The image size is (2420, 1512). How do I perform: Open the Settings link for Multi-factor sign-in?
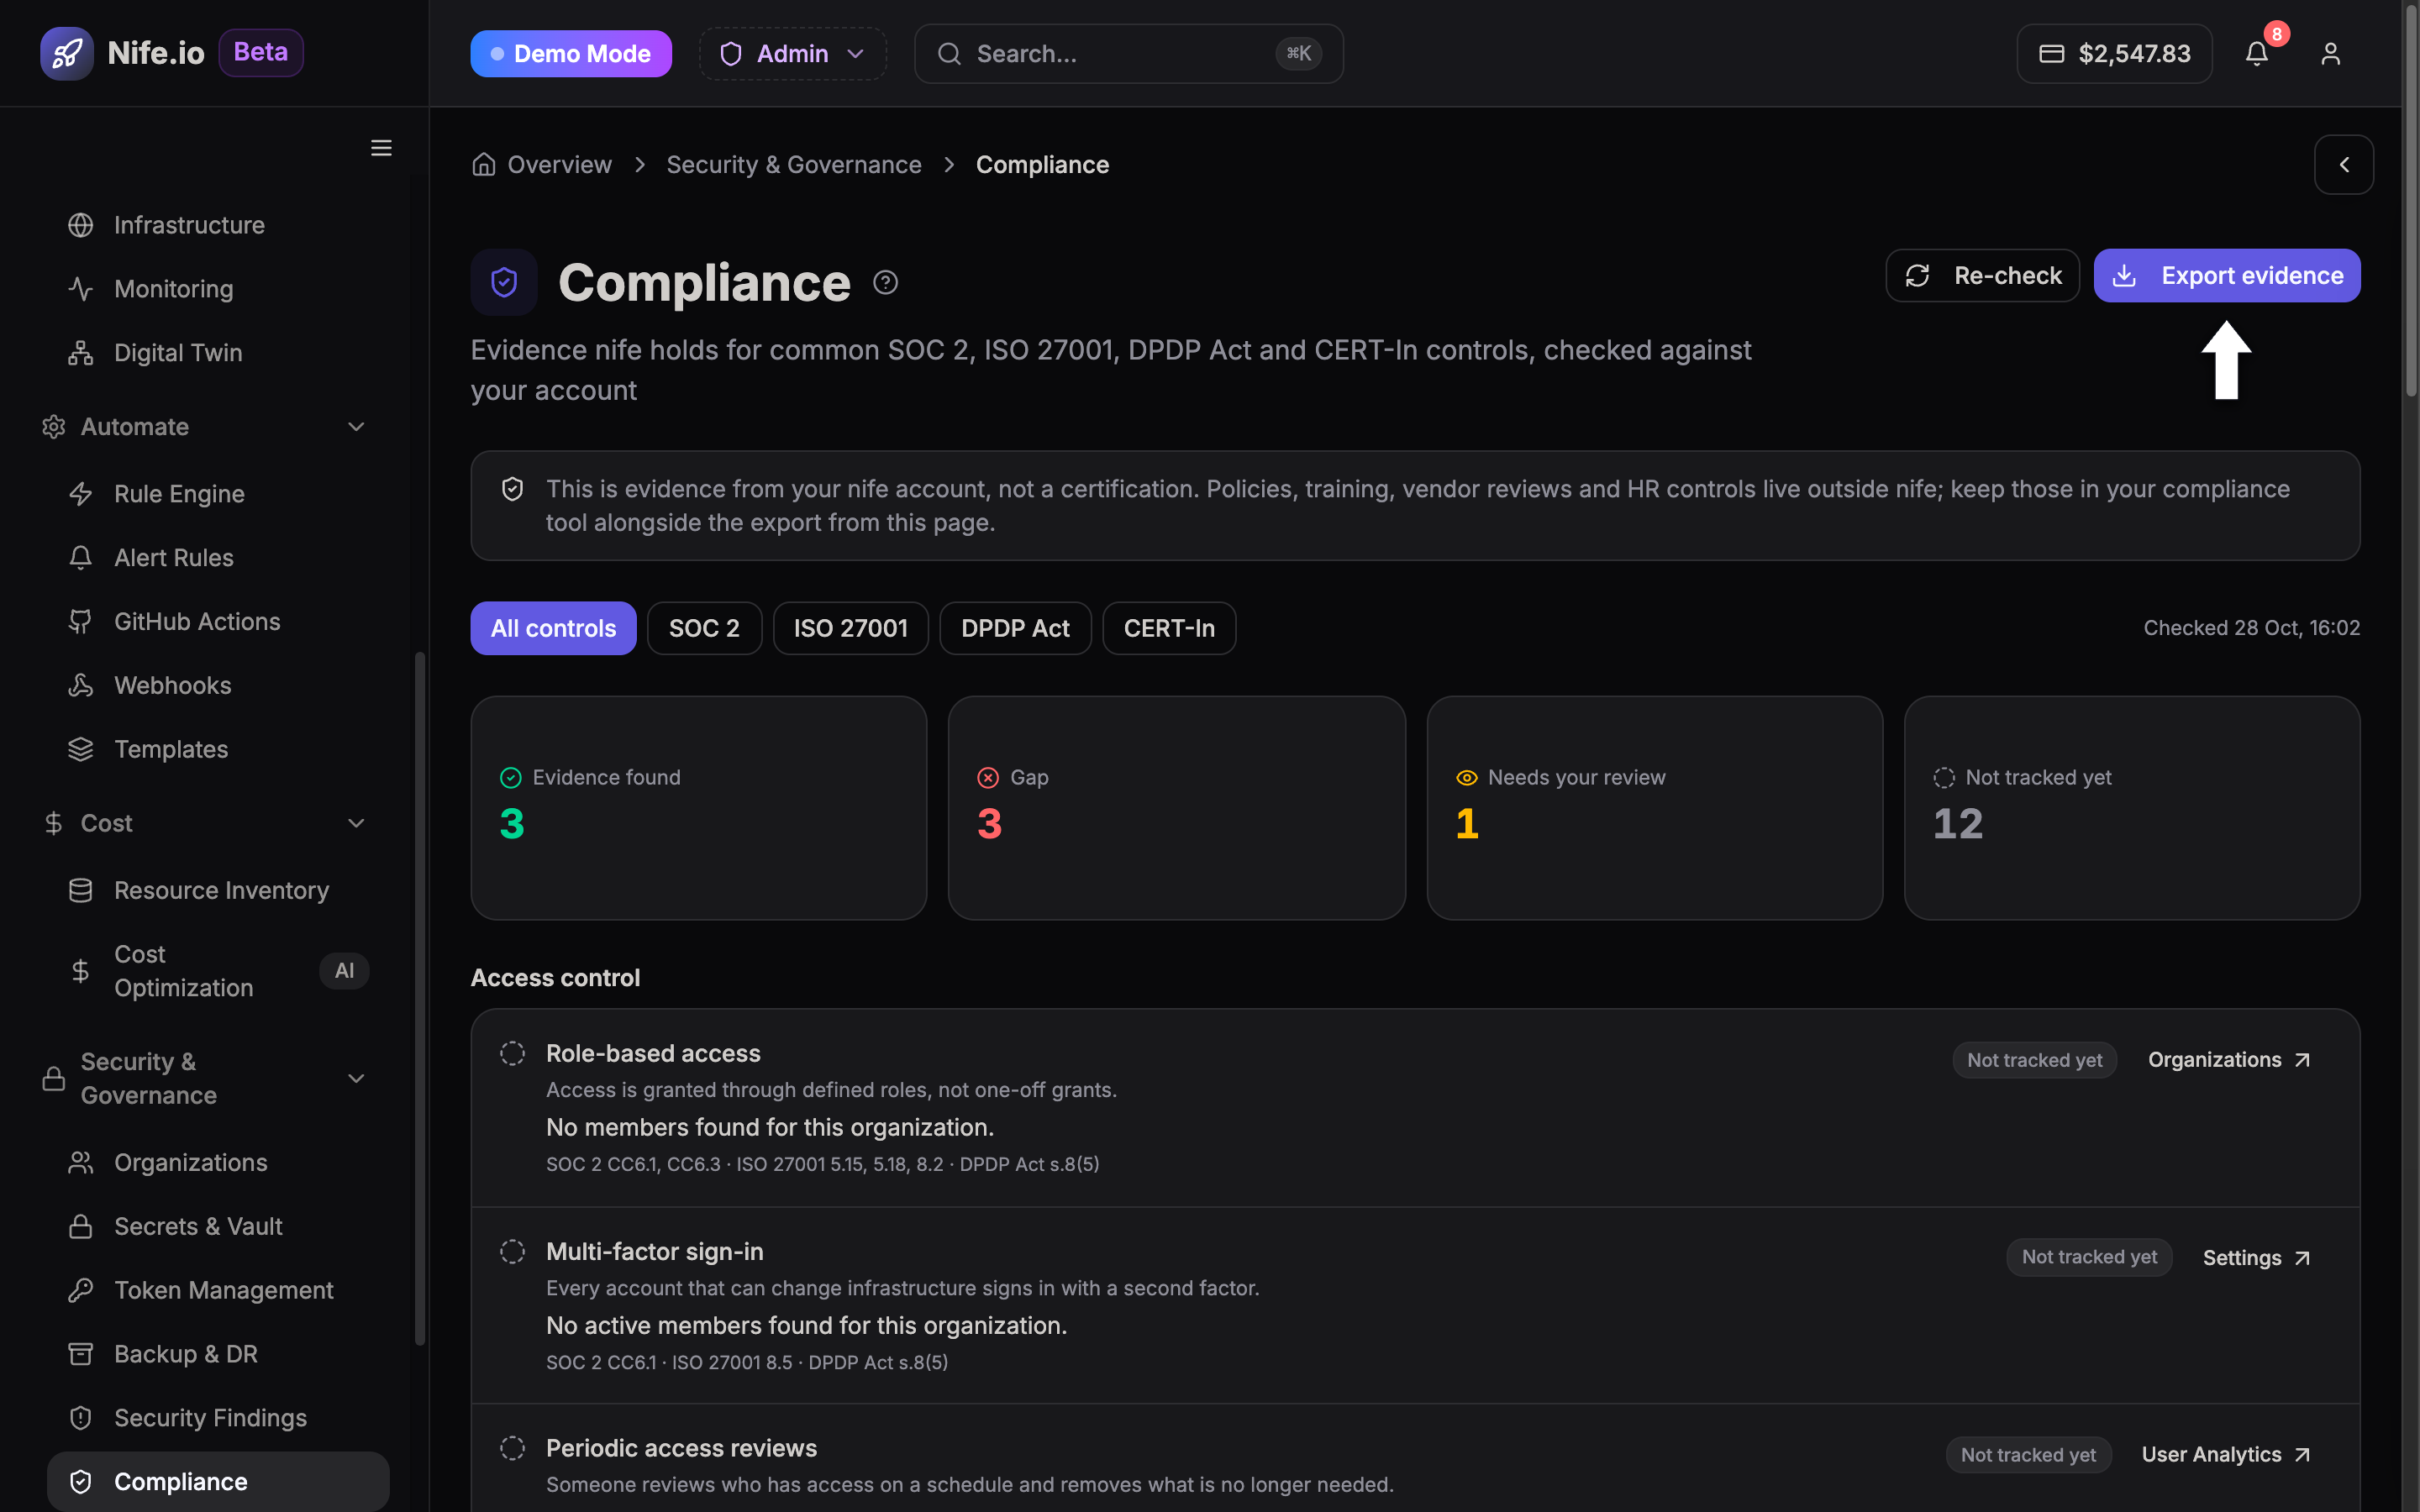(2256, 1258)
